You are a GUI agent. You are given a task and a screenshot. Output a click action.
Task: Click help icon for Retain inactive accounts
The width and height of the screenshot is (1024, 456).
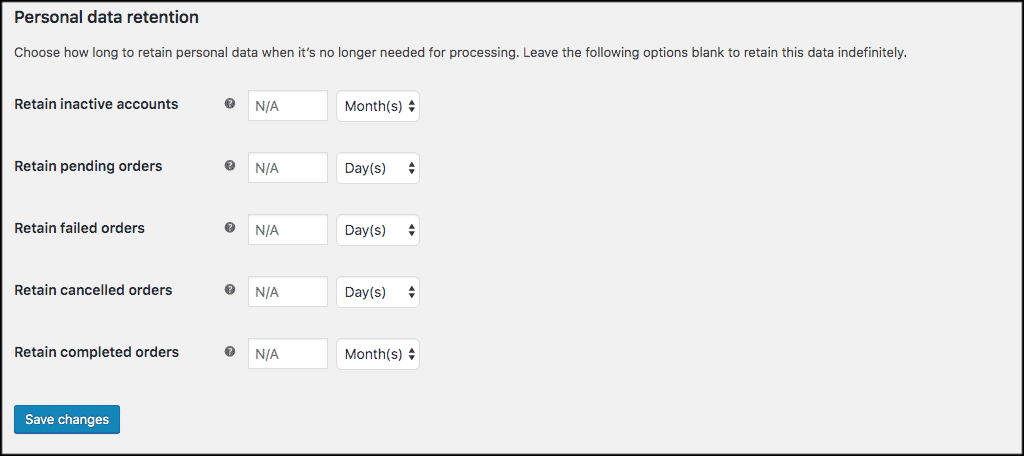(229, 103)
